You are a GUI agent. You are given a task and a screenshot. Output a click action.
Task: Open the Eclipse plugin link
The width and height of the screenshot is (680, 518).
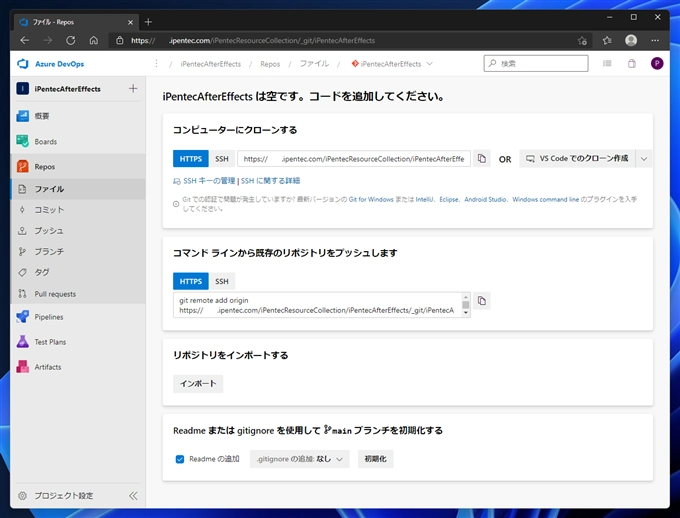[x=448, y=200]
